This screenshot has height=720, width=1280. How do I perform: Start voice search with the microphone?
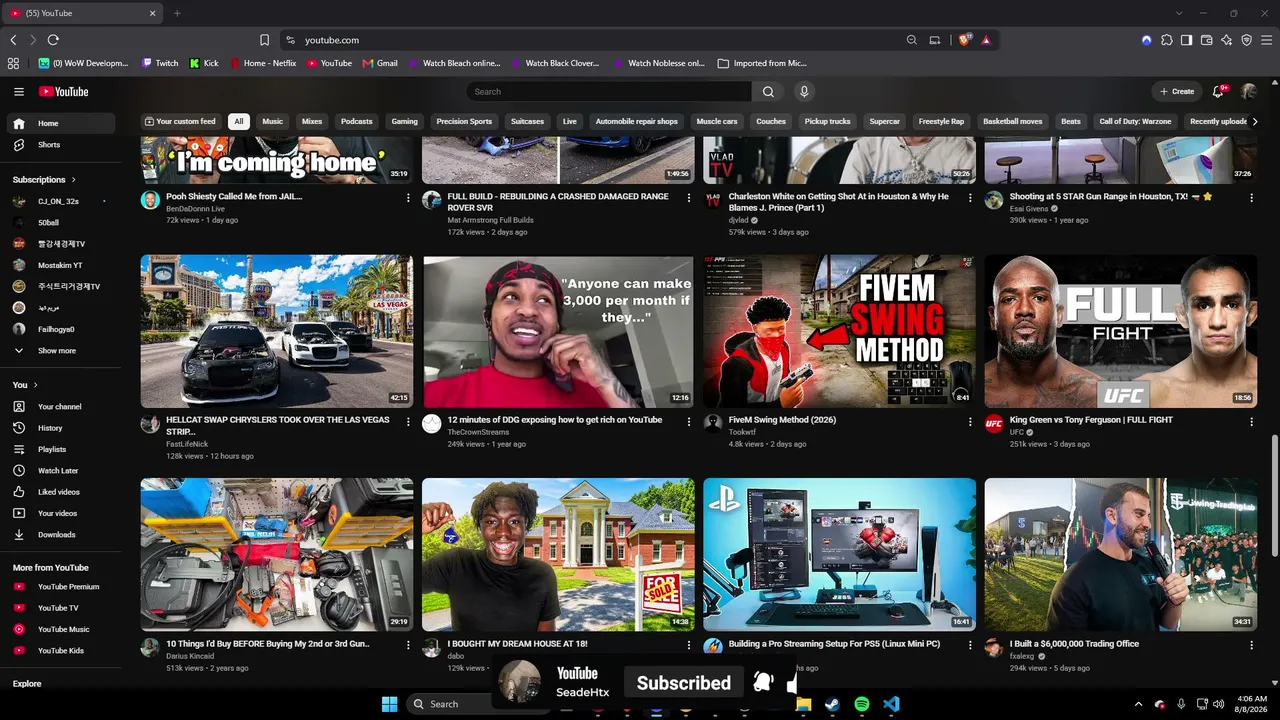pos(804,92)
